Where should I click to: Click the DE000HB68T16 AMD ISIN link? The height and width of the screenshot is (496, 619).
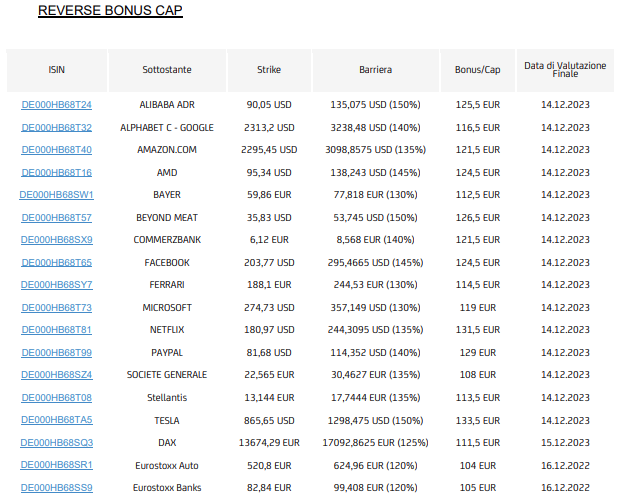pos(56,173)
